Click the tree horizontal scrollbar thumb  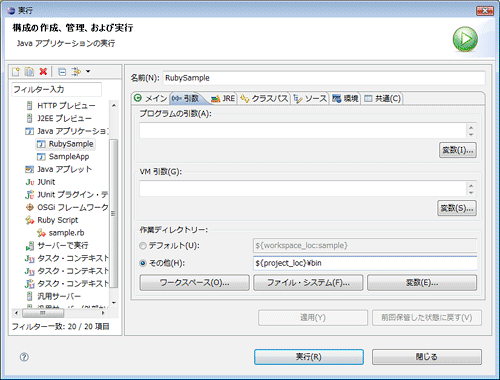pos(43,313)
